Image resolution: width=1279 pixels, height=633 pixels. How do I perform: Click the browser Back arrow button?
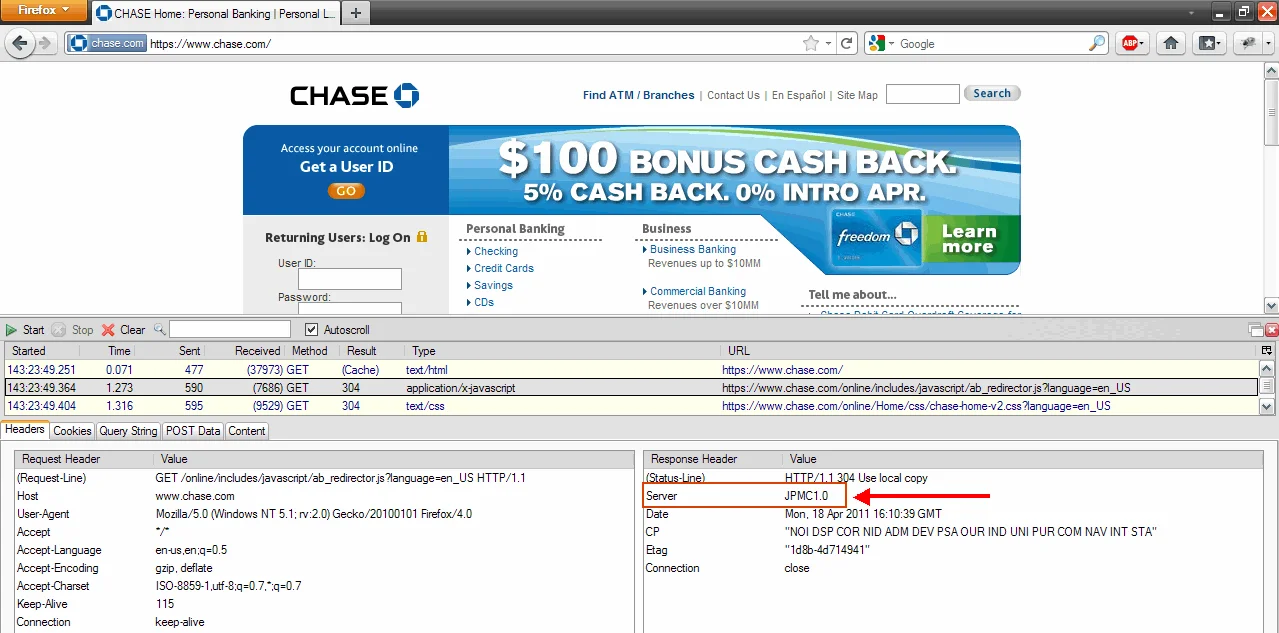(18, 43)
